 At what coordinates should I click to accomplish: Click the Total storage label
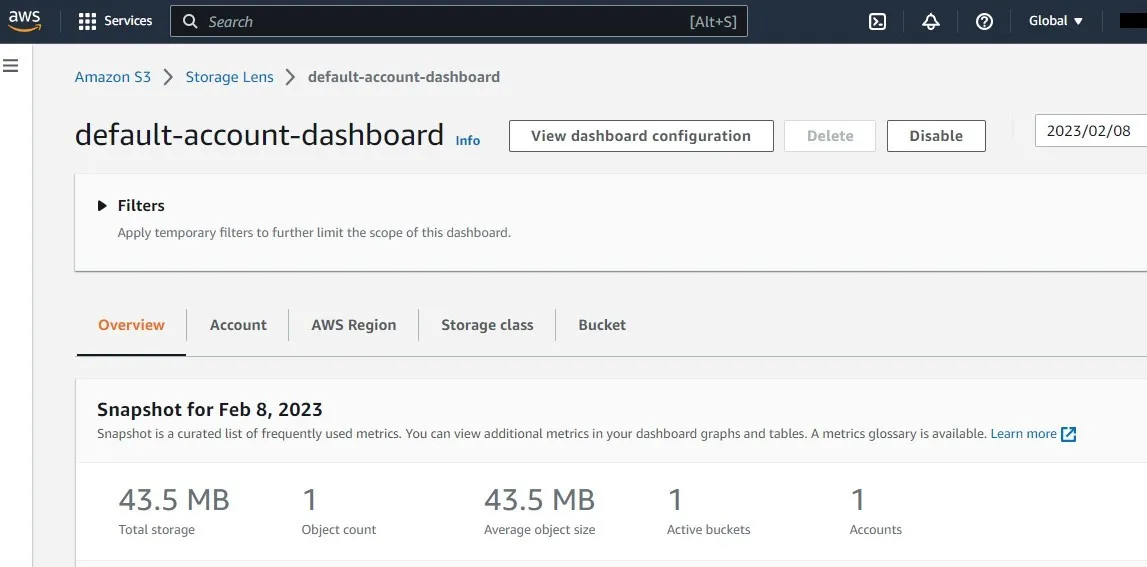click(157, 530)
